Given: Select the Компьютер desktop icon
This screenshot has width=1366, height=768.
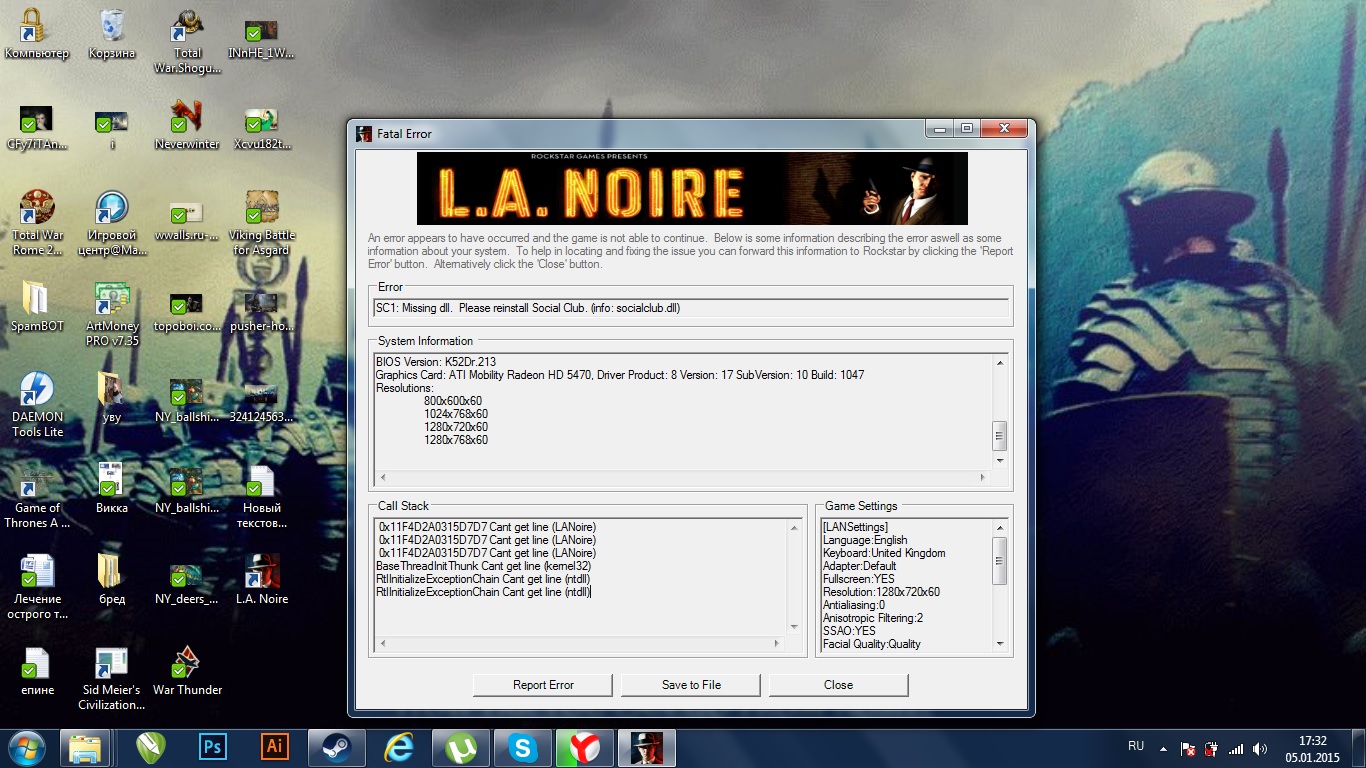Looking at the screenshot, I should pos(37,35).
